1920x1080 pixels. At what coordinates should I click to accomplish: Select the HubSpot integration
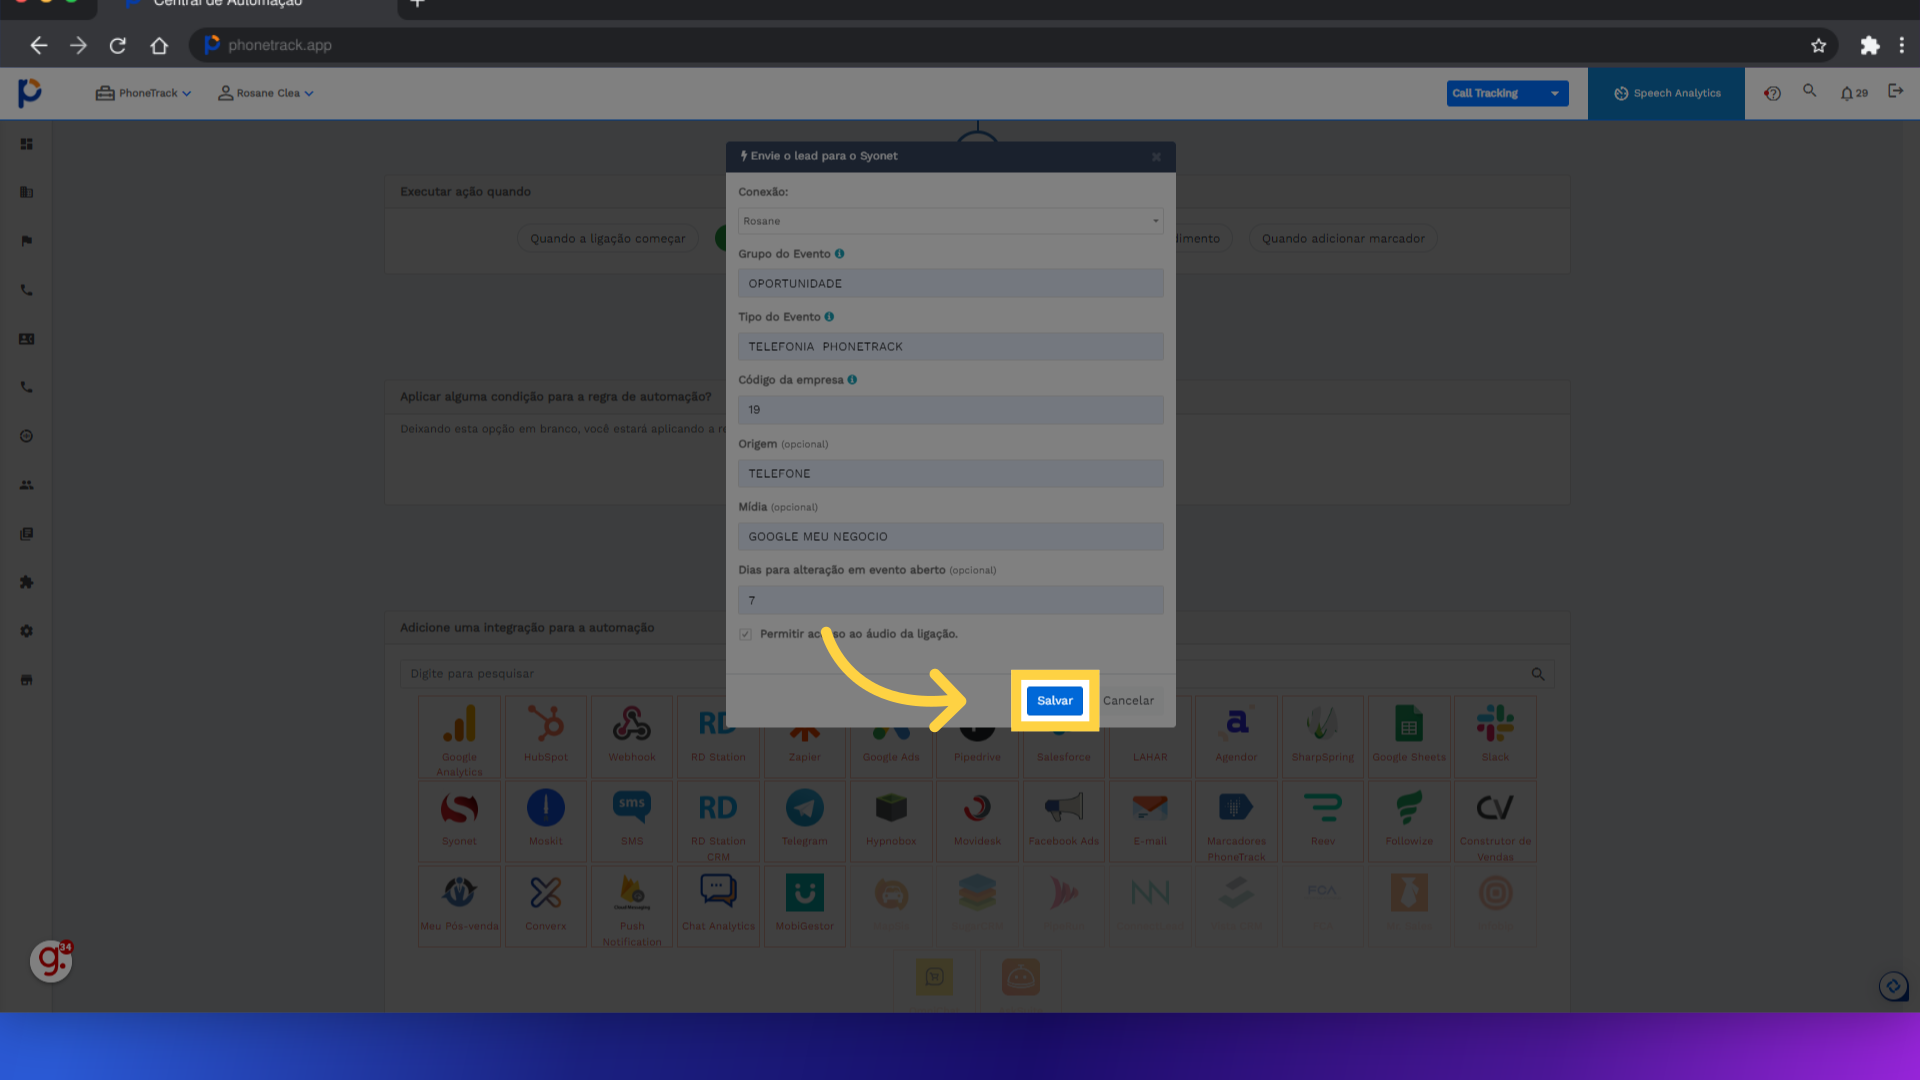pos(546,737)
